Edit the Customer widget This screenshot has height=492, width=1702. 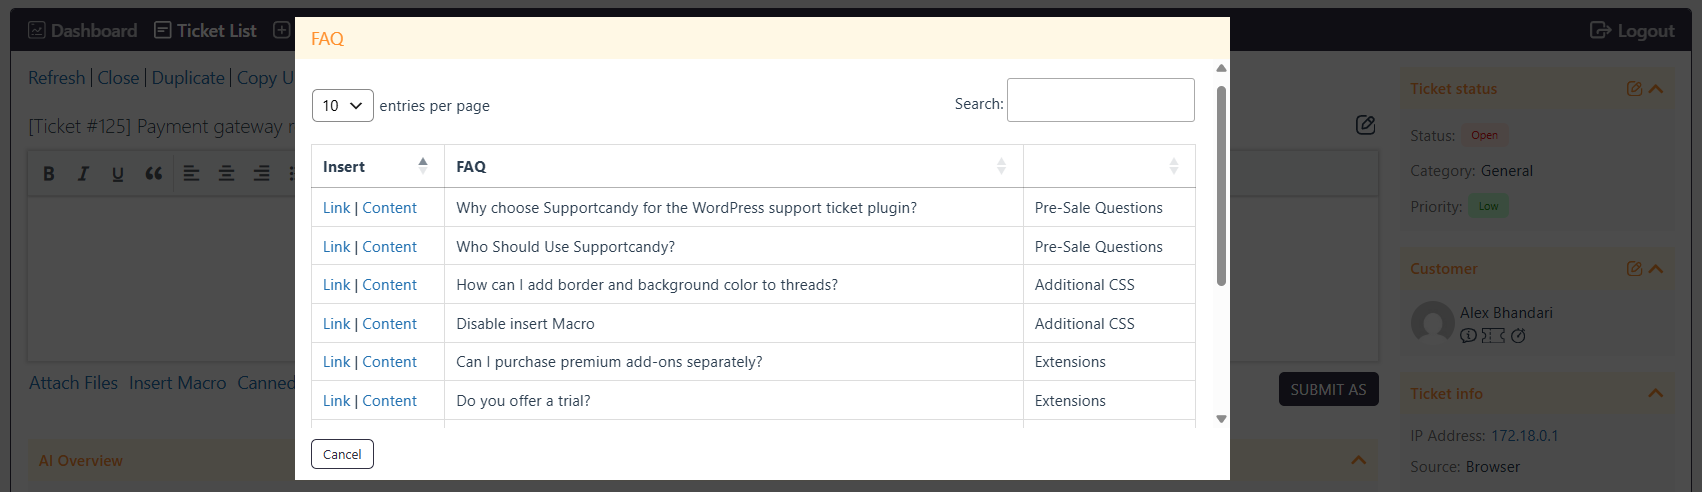pos(1634,269)
